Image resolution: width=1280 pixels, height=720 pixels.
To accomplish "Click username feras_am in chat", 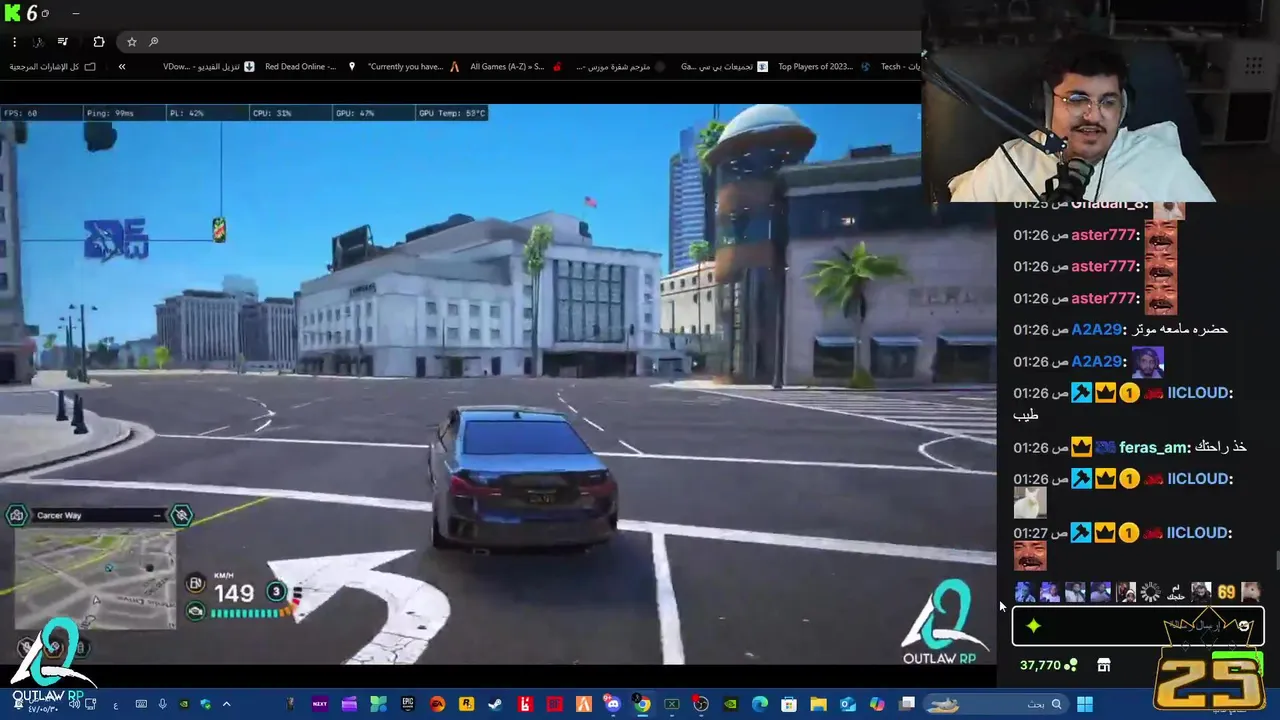I will 1154,447.
